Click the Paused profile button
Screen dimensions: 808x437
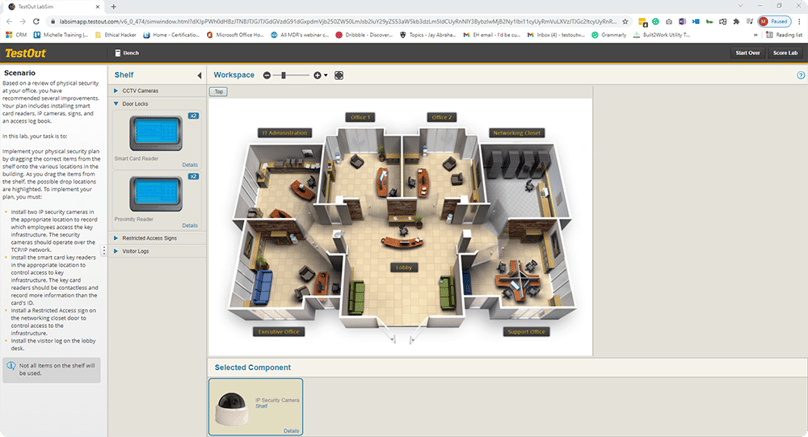pyautogui.click(x=775, y=22)
